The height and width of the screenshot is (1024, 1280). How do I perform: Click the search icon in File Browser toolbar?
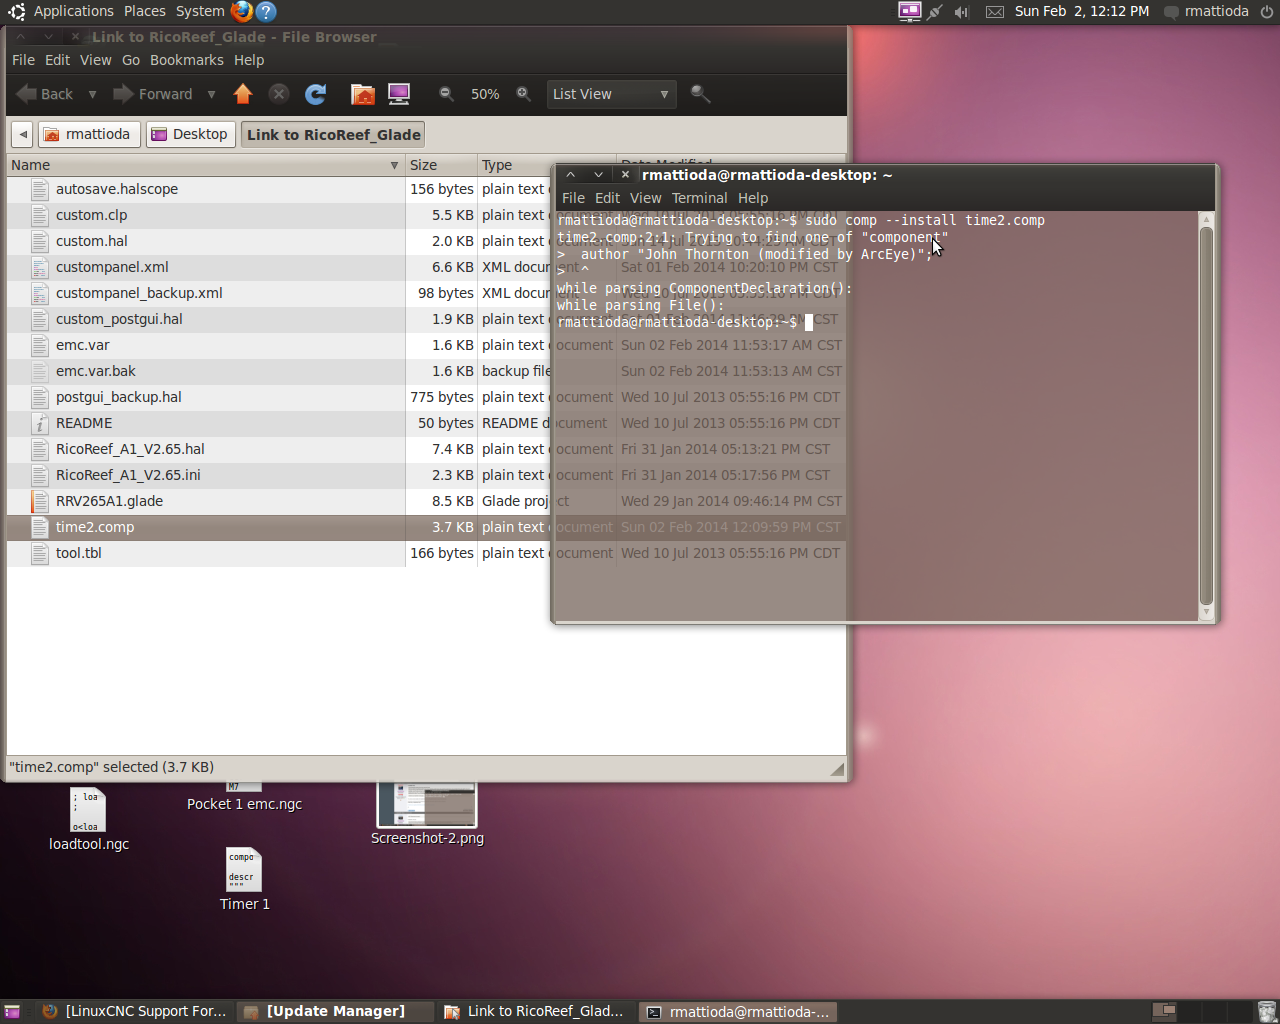click(x=700, y=94)
